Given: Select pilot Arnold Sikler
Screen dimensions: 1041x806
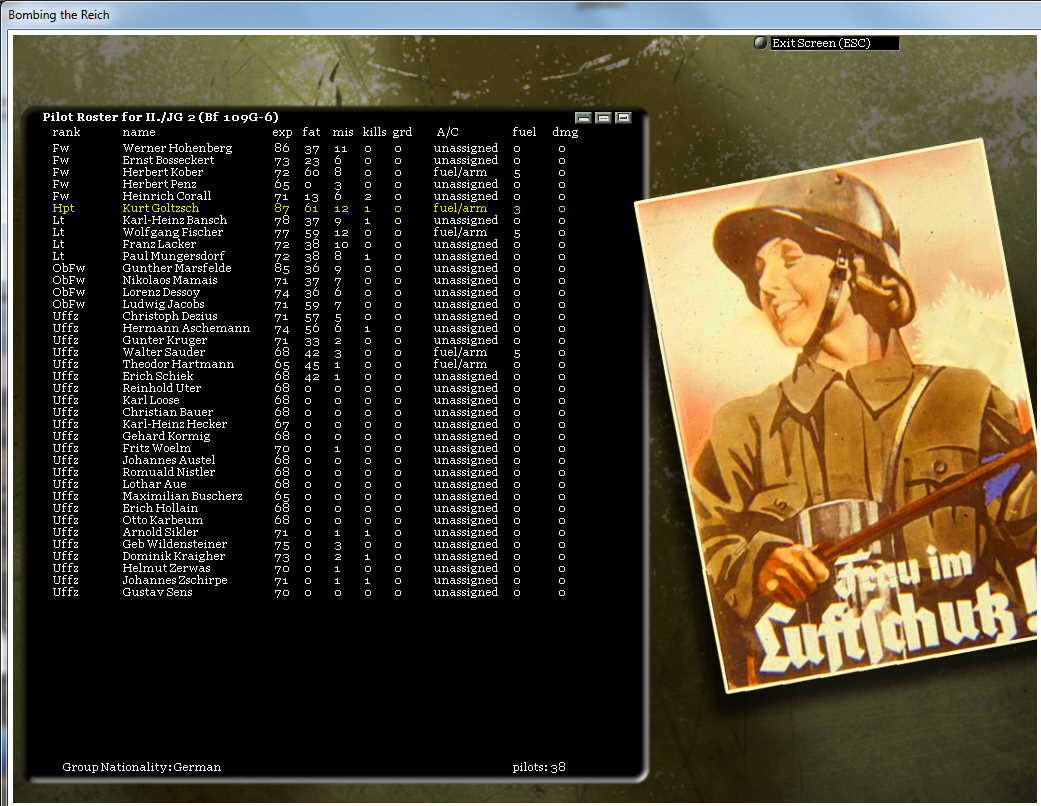Looking at the screenshot, I should pyautogui.click(x=160, y=531).
